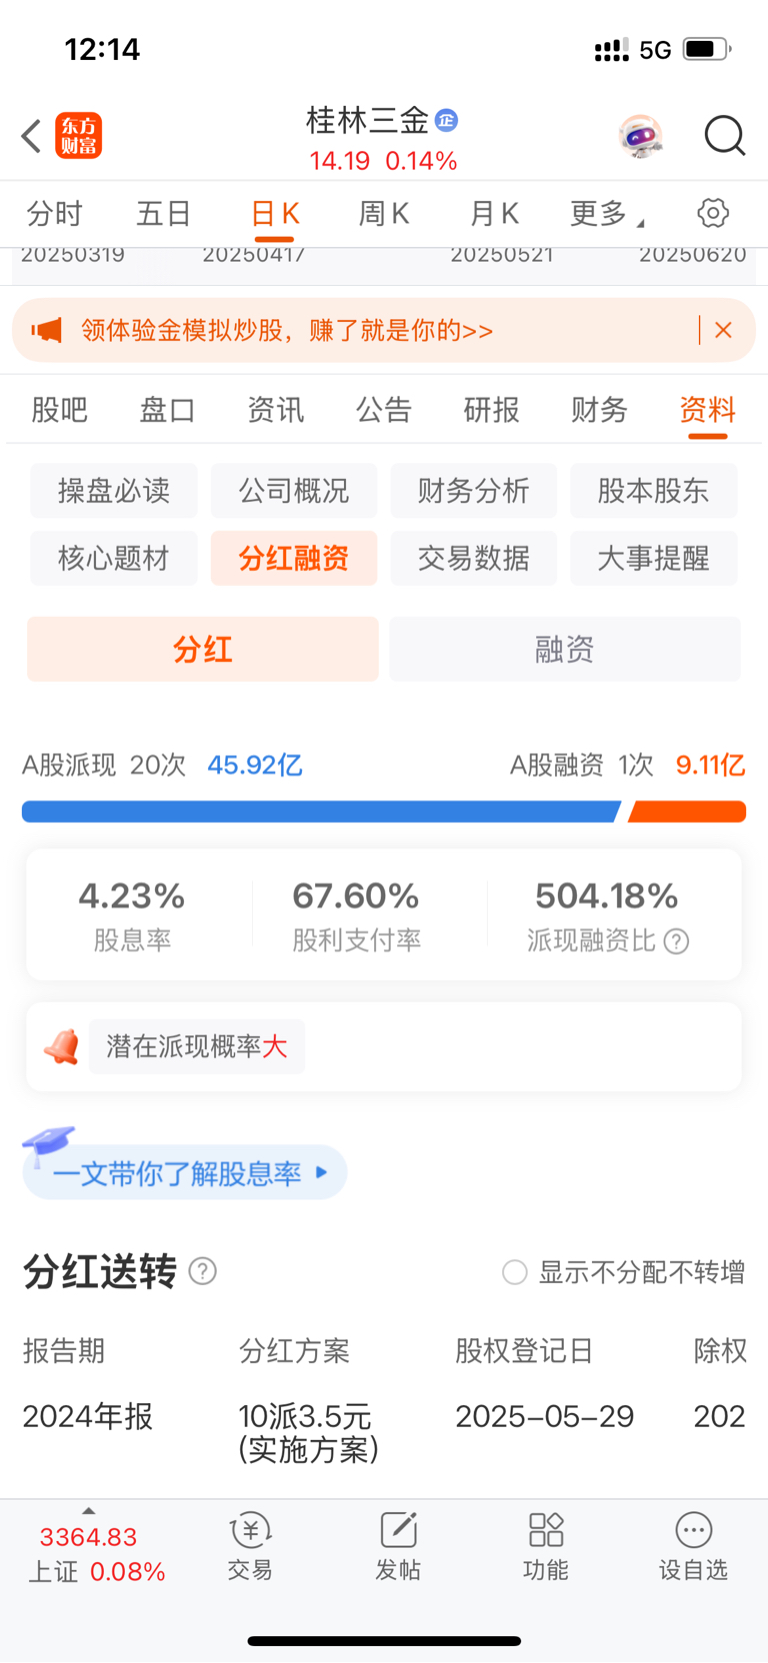Image resolution: width=768 pixels, height=1663 pixels.
Task: Tap the back arrow icon
Action: pyautogui.click(x=32, y=136)
